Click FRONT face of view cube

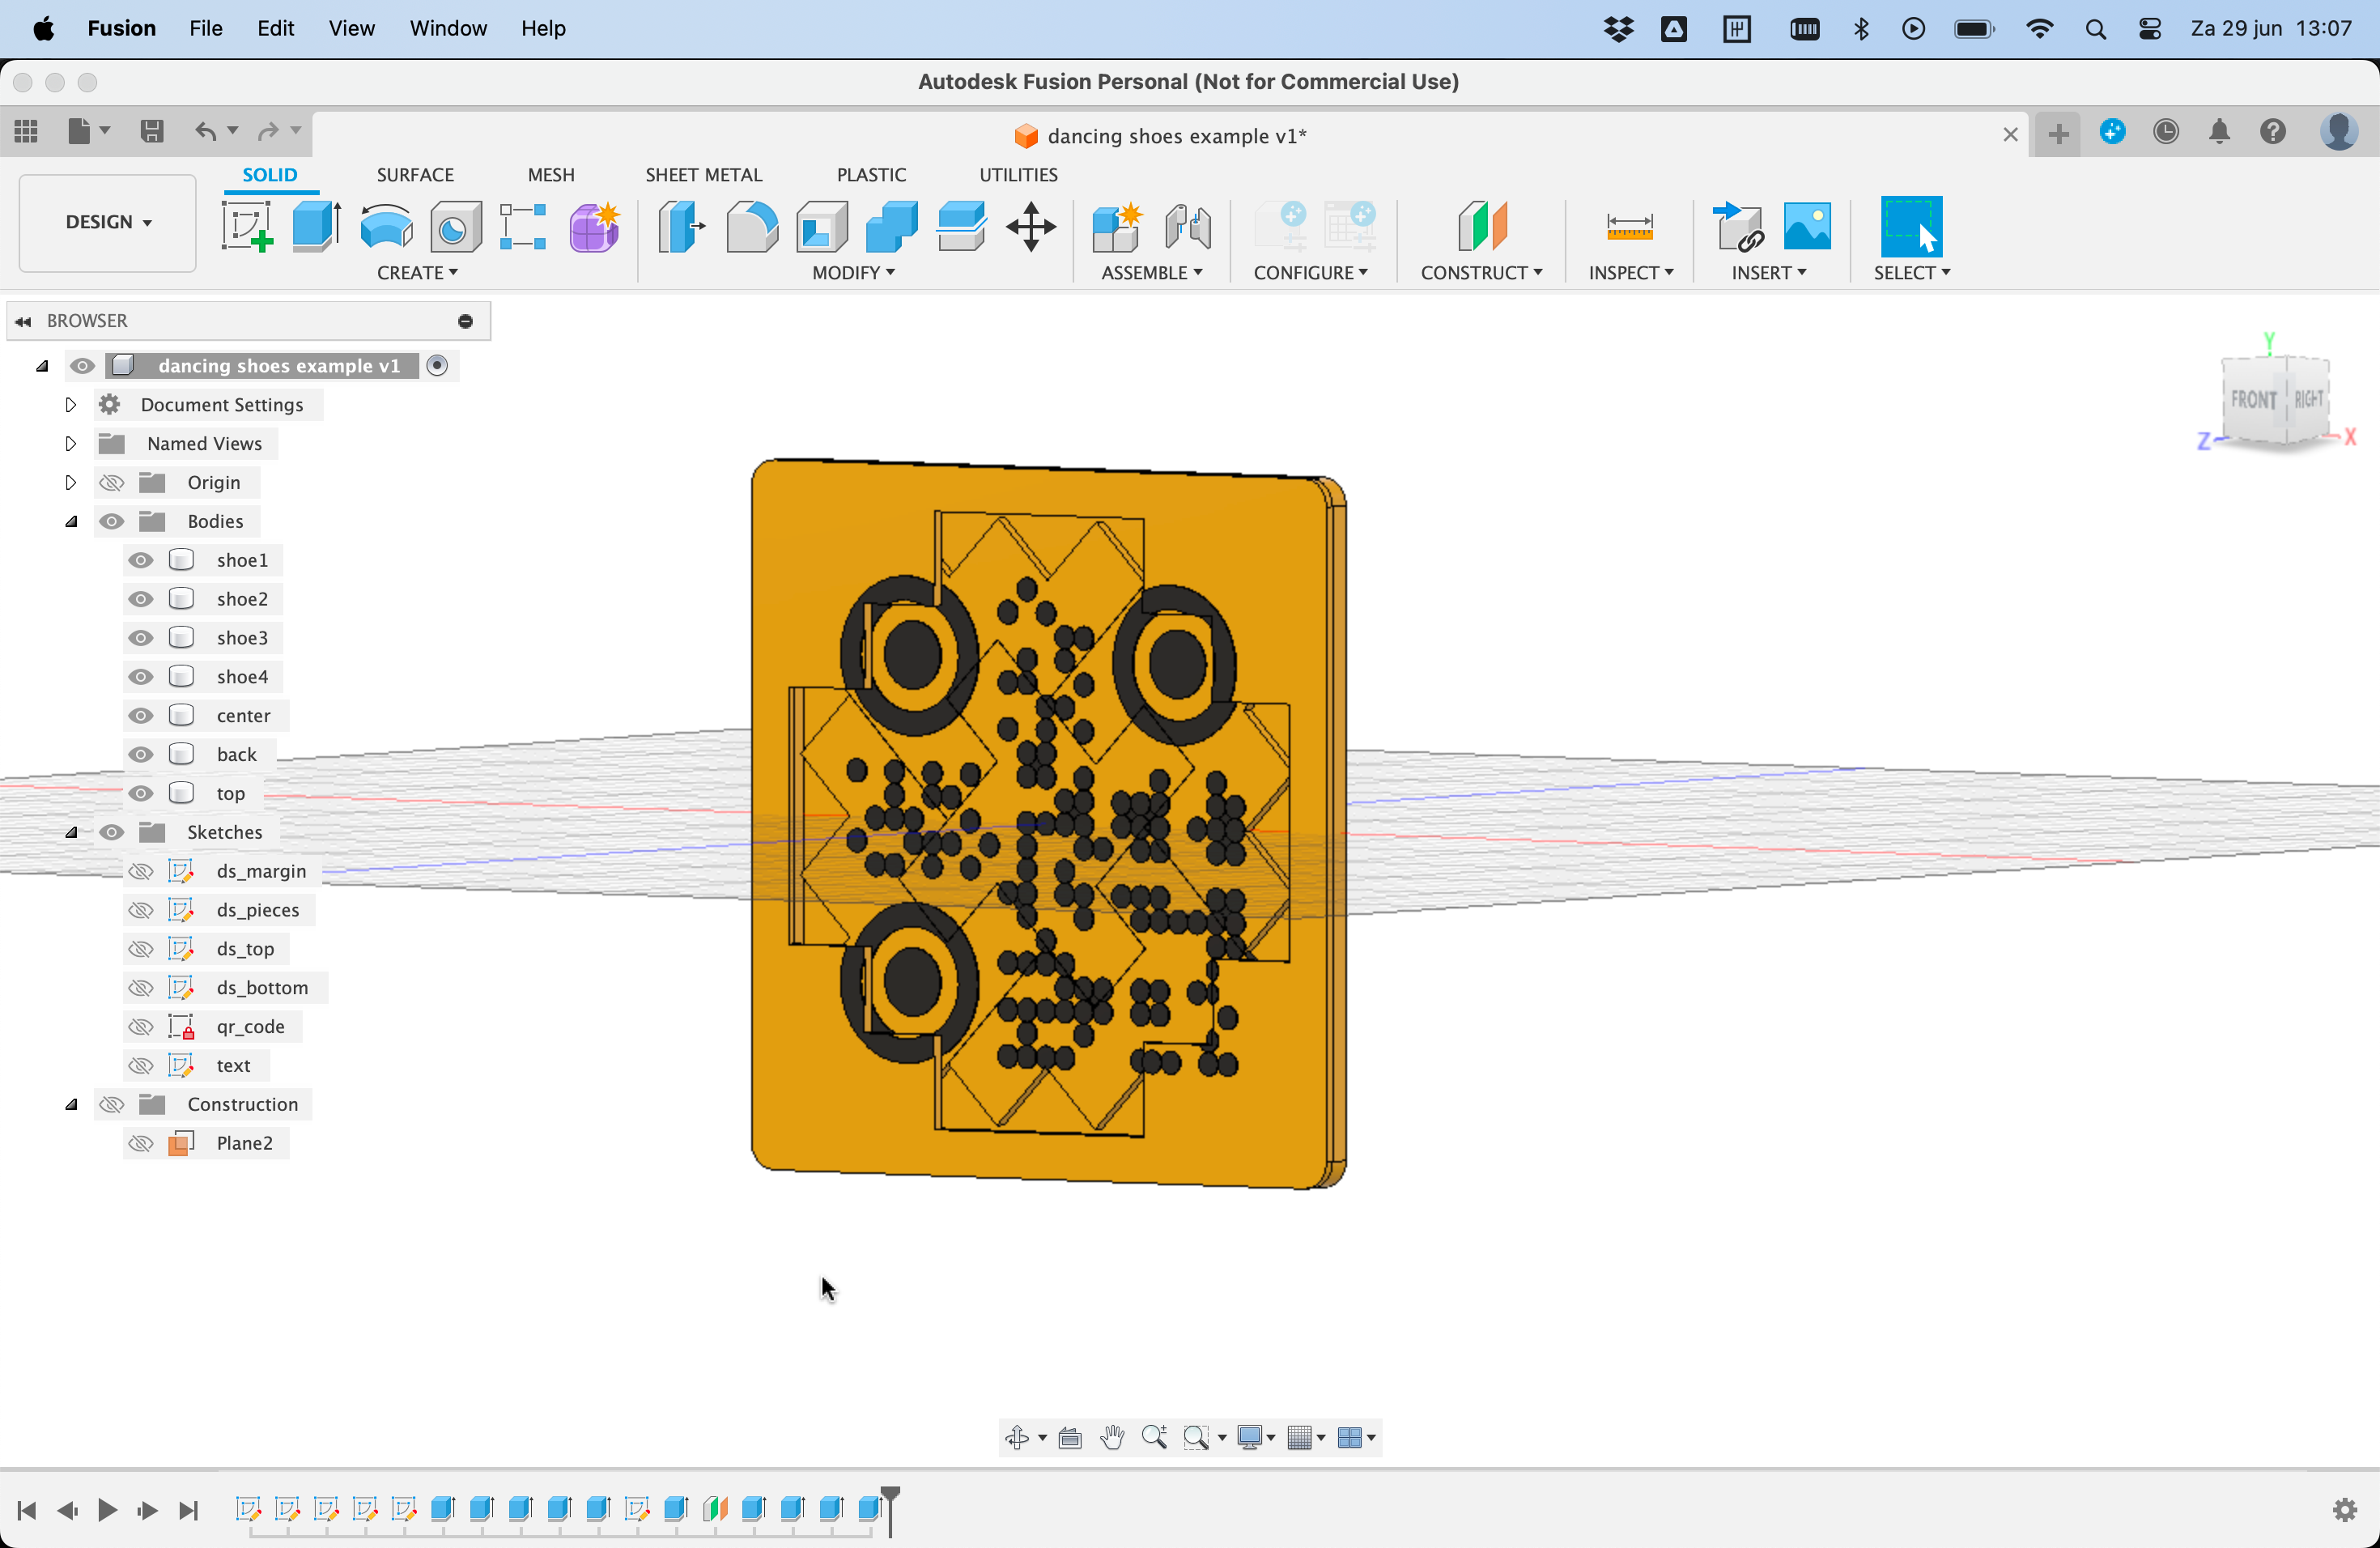tap(2253, 400)
